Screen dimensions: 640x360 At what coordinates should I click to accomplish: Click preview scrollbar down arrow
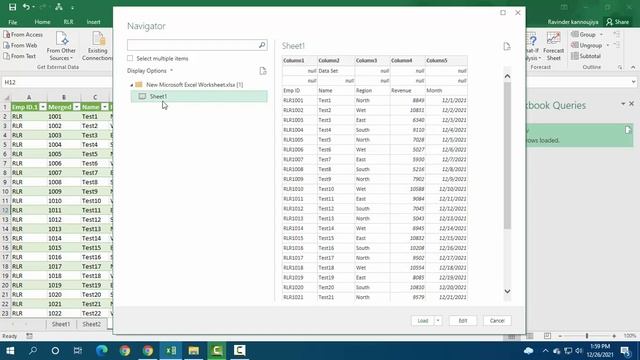coord(507,291)
